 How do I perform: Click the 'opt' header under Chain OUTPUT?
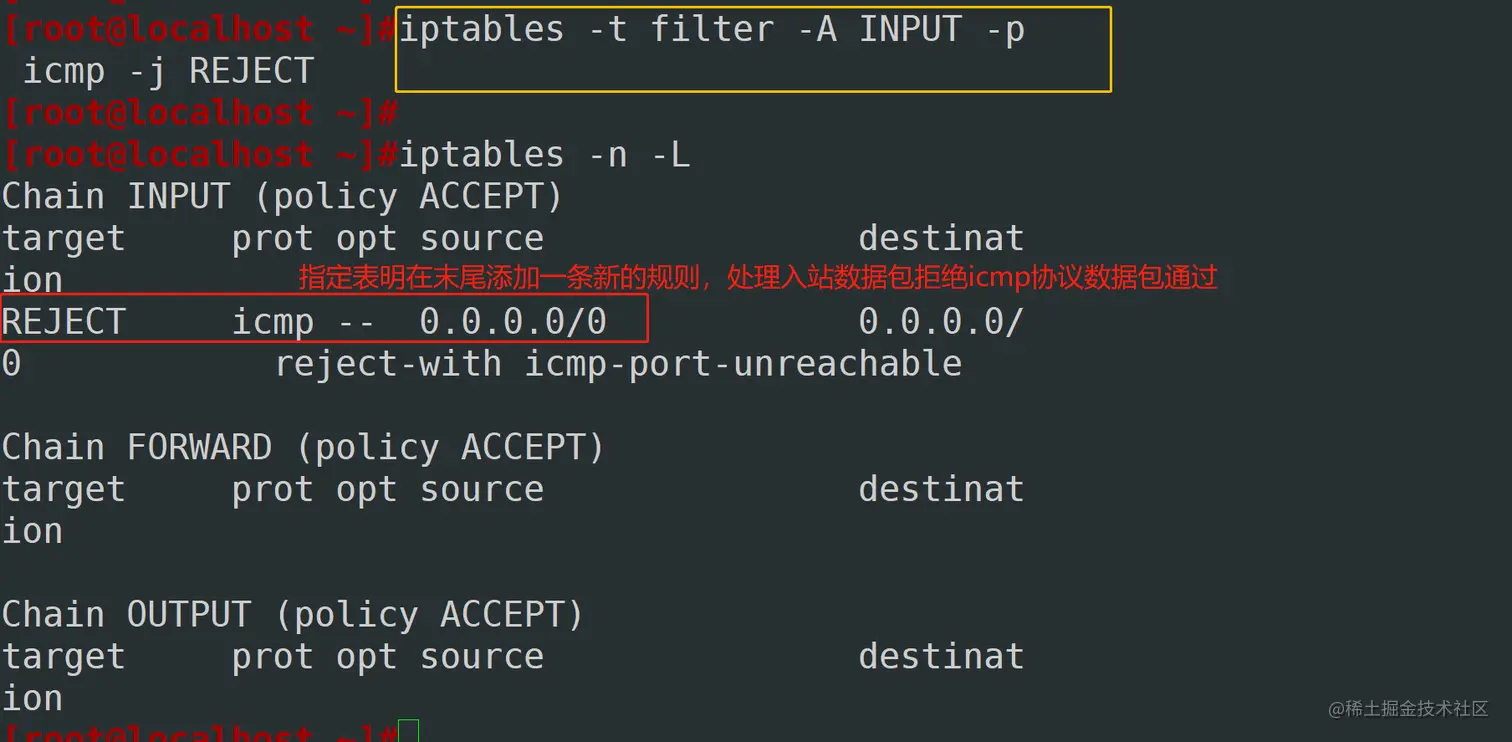coord(366,656)
